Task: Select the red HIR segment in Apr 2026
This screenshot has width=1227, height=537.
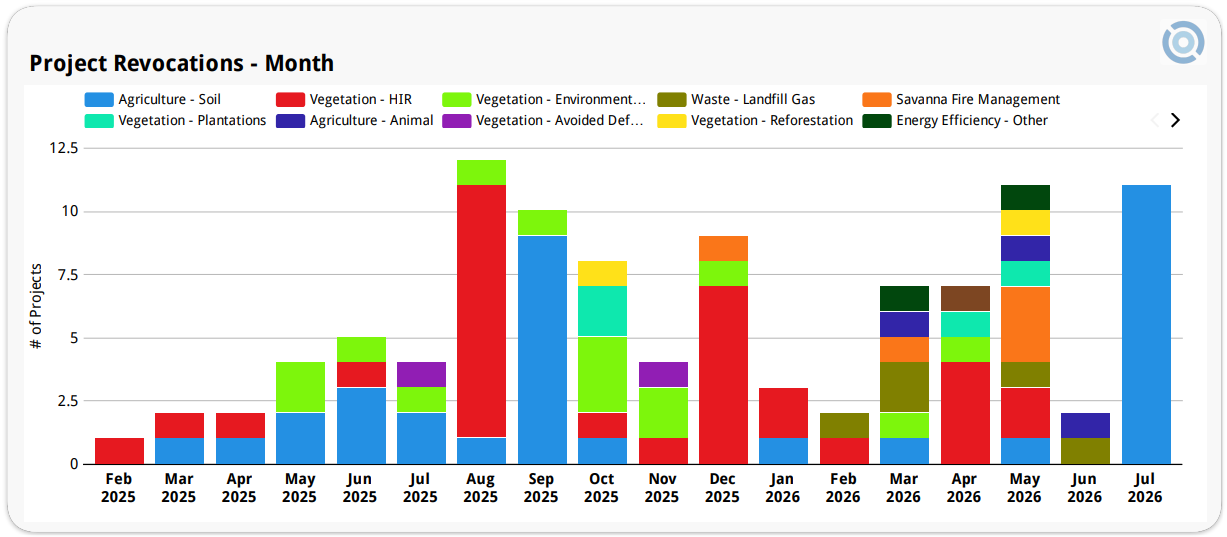Action: [x=965, y=413]
